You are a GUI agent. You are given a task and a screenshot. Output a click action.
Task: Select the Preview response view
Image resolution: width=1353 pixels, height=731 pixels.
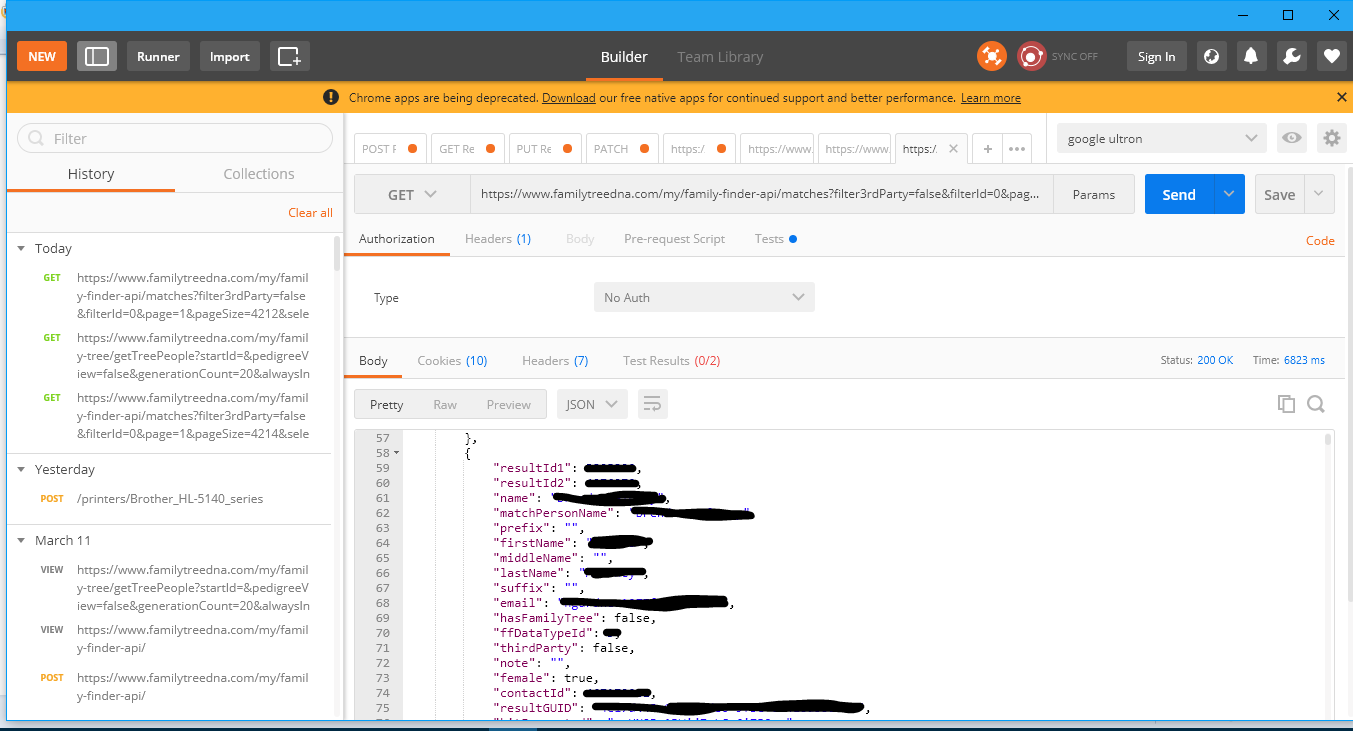pyautogui.click(x=508, y=405)
